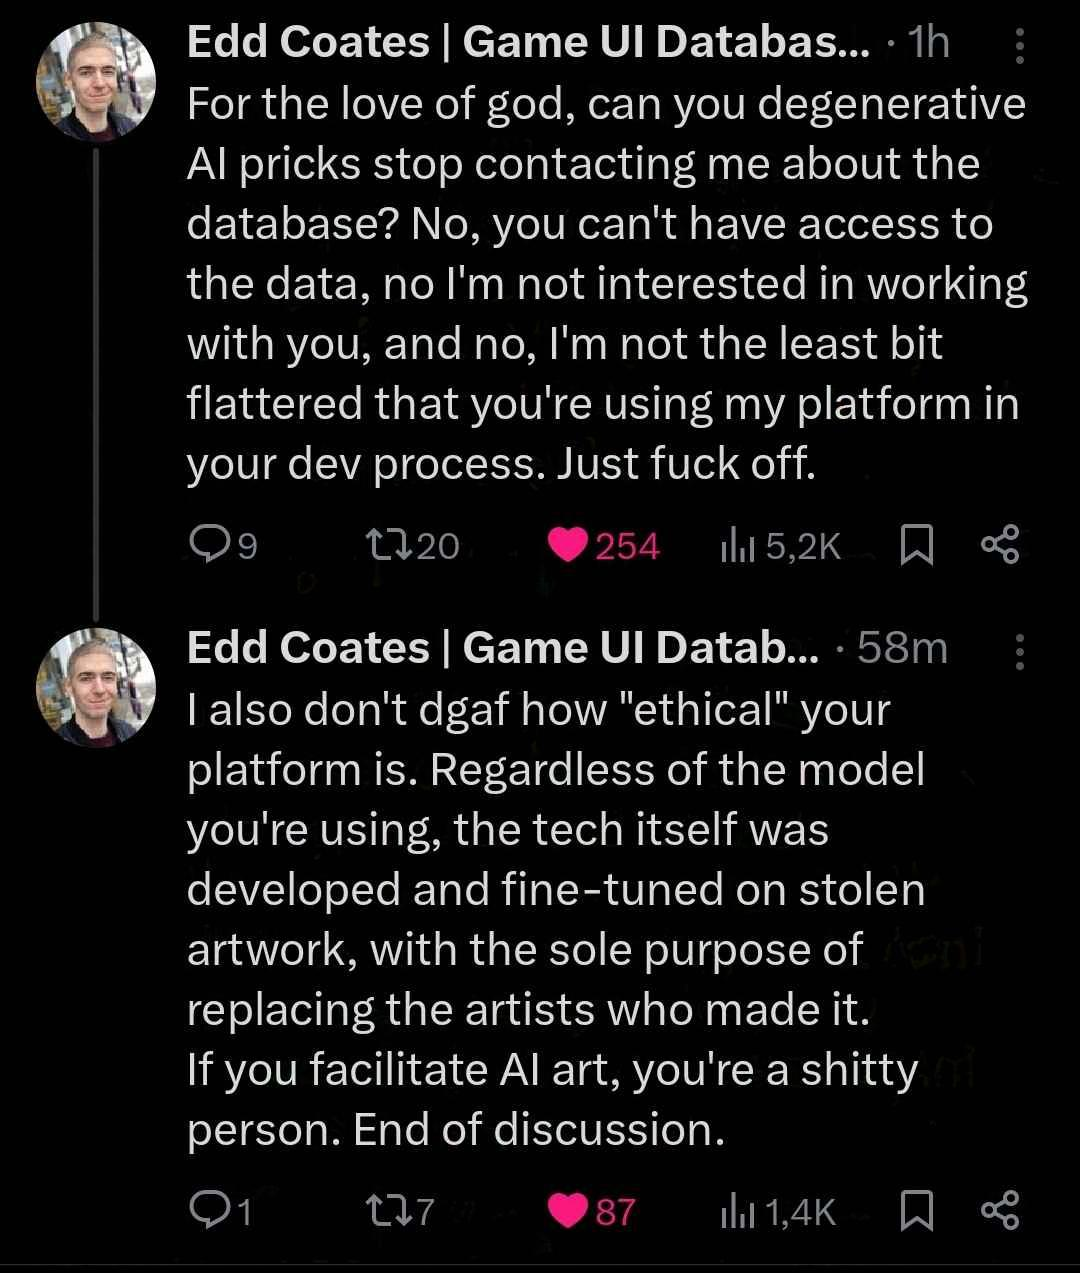The height and width of the screenshot is (1273, 1080).
Task: Bookmark the second tweet about AI art
Action: coord(917,1211)
